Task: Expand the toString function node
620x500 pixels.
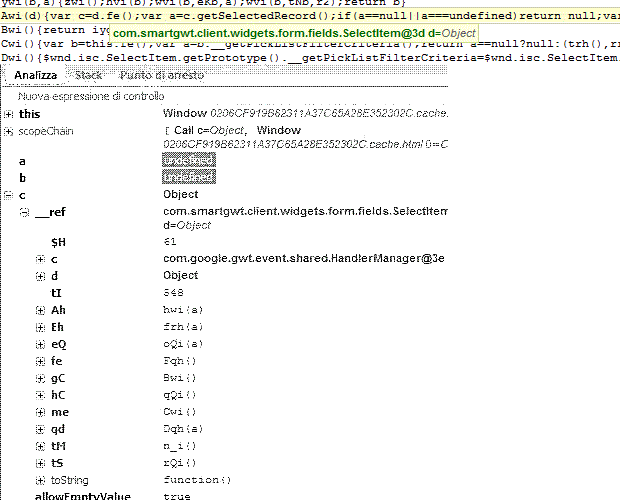Action: click(x=41, y=479)
